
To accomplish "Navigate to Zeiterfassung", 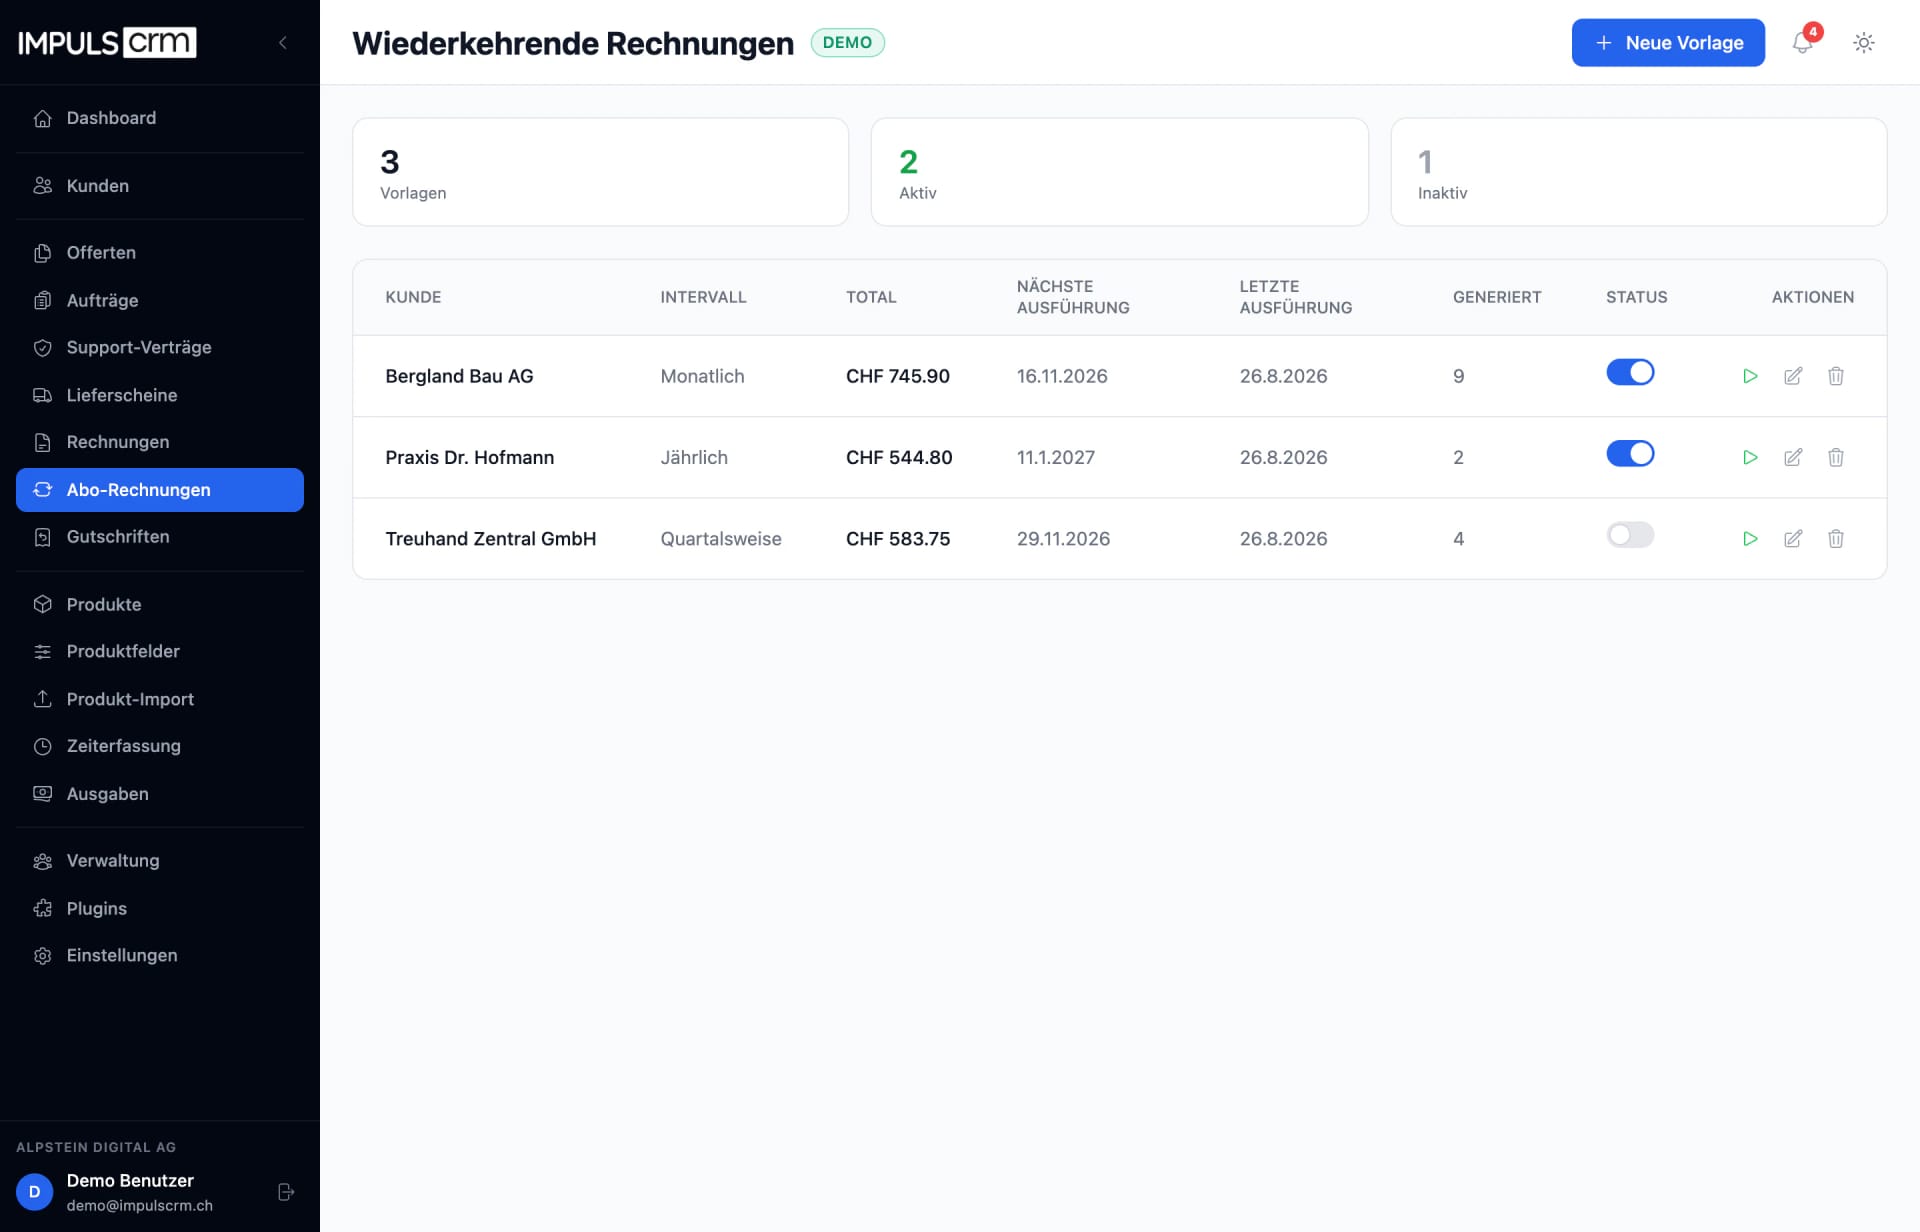I will tap(160, 746).
